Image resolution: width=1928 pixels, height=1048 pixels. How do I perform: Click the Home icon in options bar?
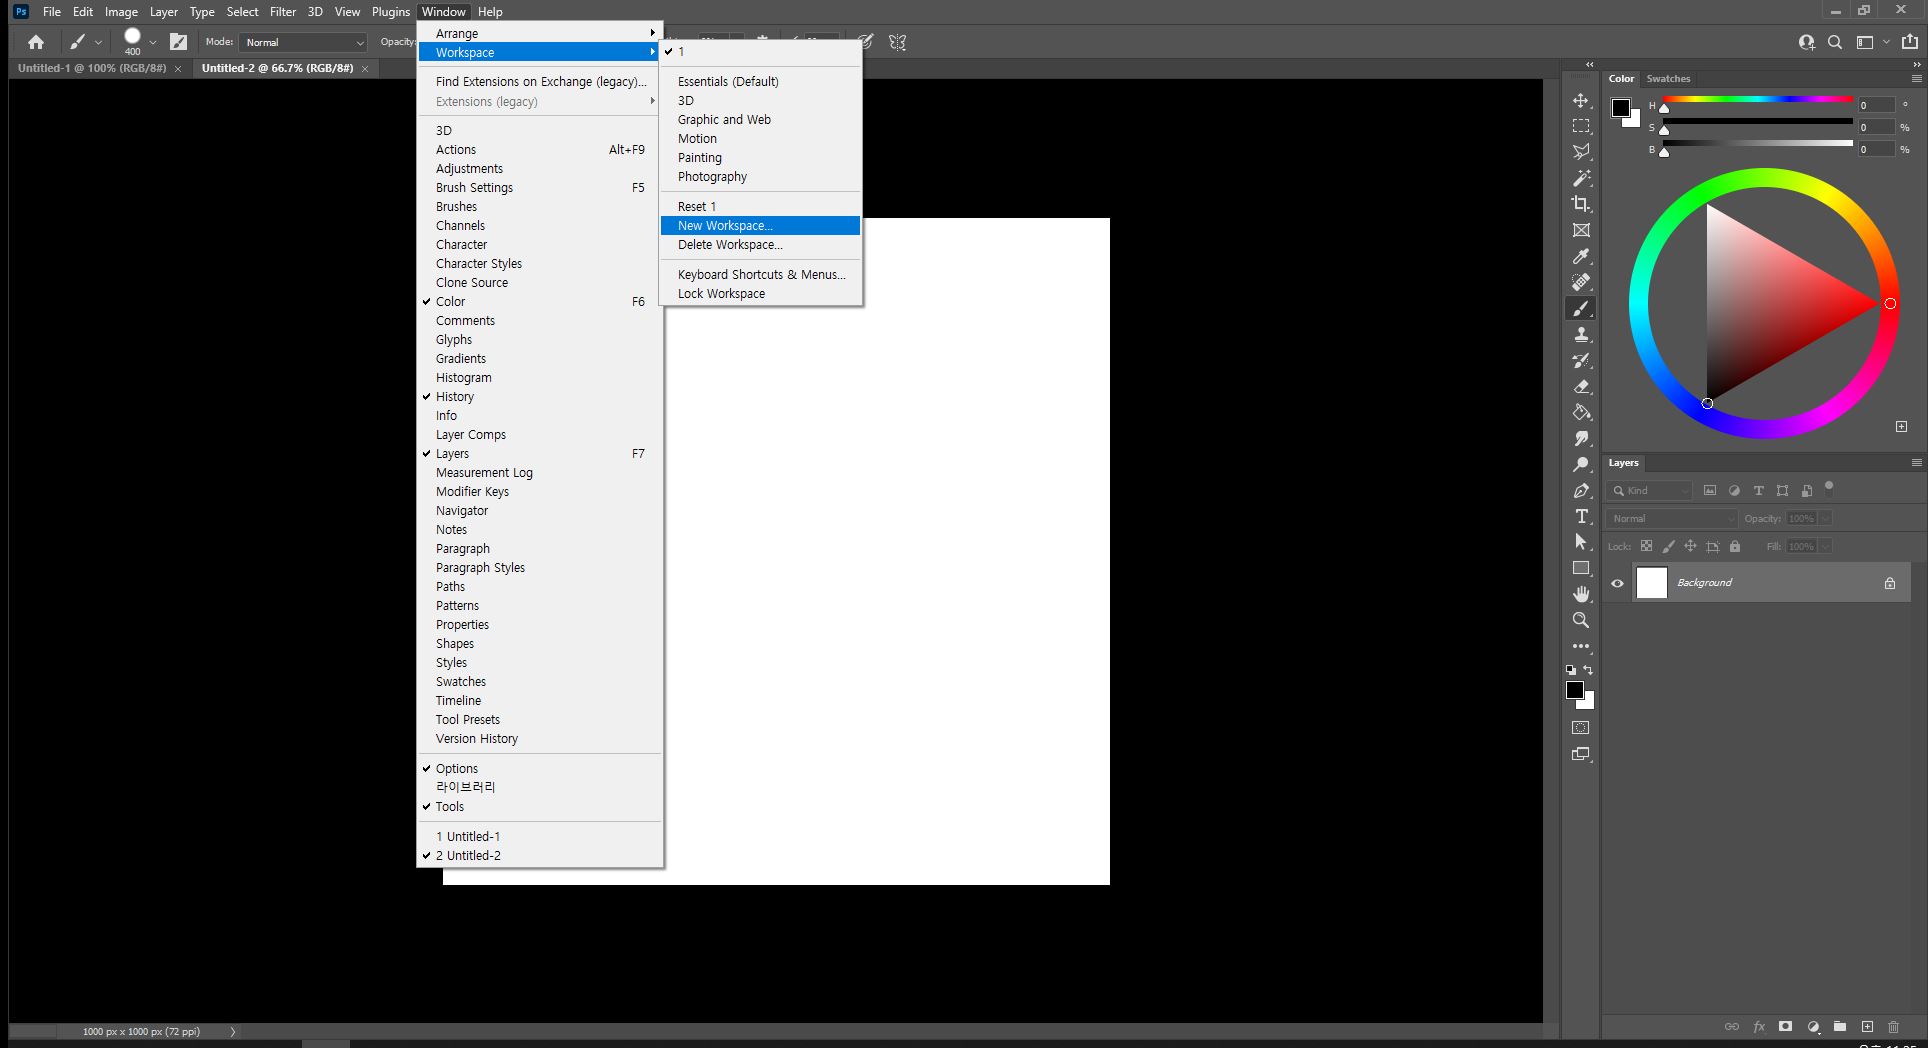(36, 42)
